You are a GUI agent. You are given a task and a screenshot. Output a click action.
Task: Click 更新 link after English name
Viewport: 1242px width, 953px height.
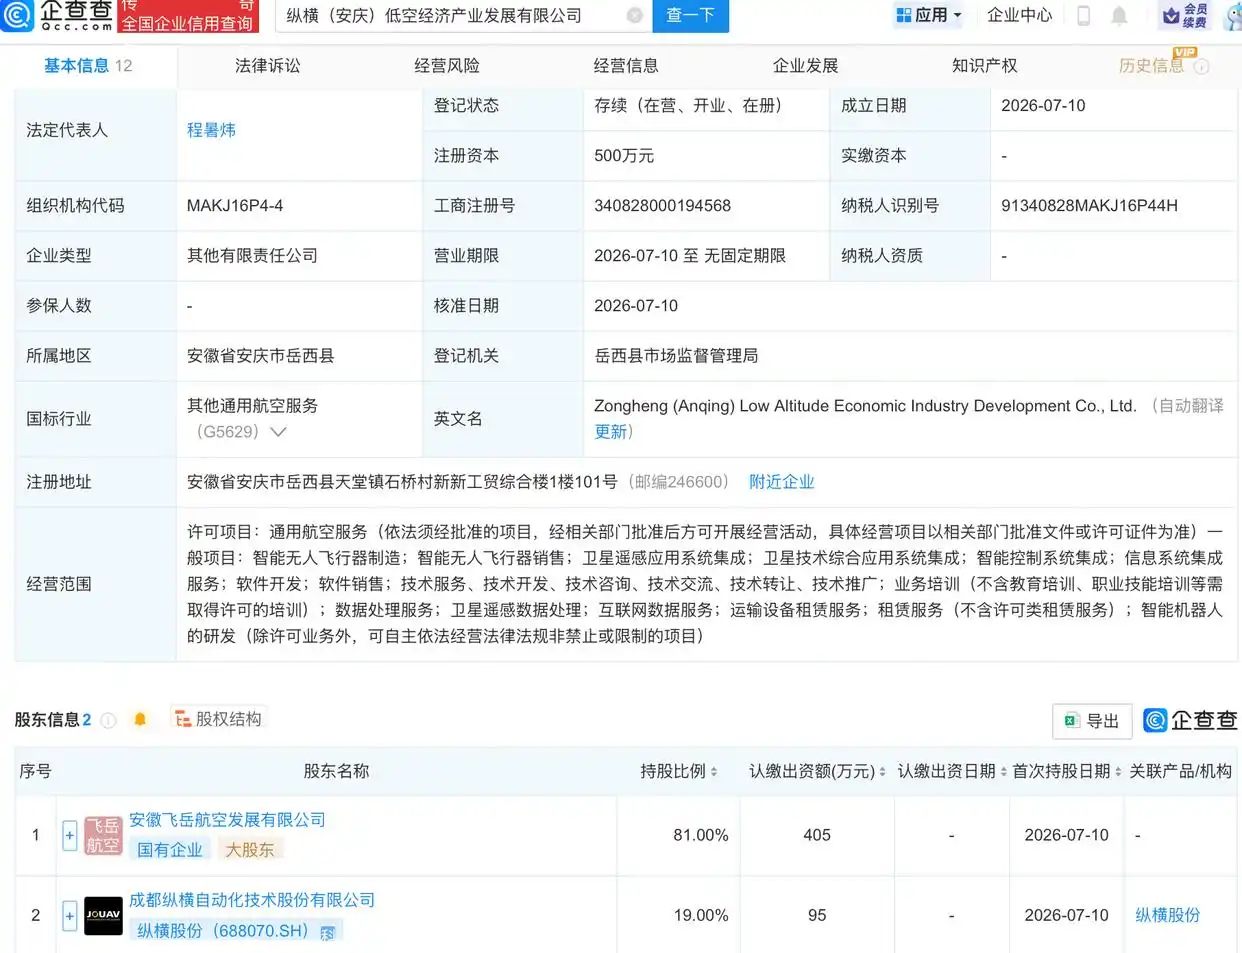[610, 432]
